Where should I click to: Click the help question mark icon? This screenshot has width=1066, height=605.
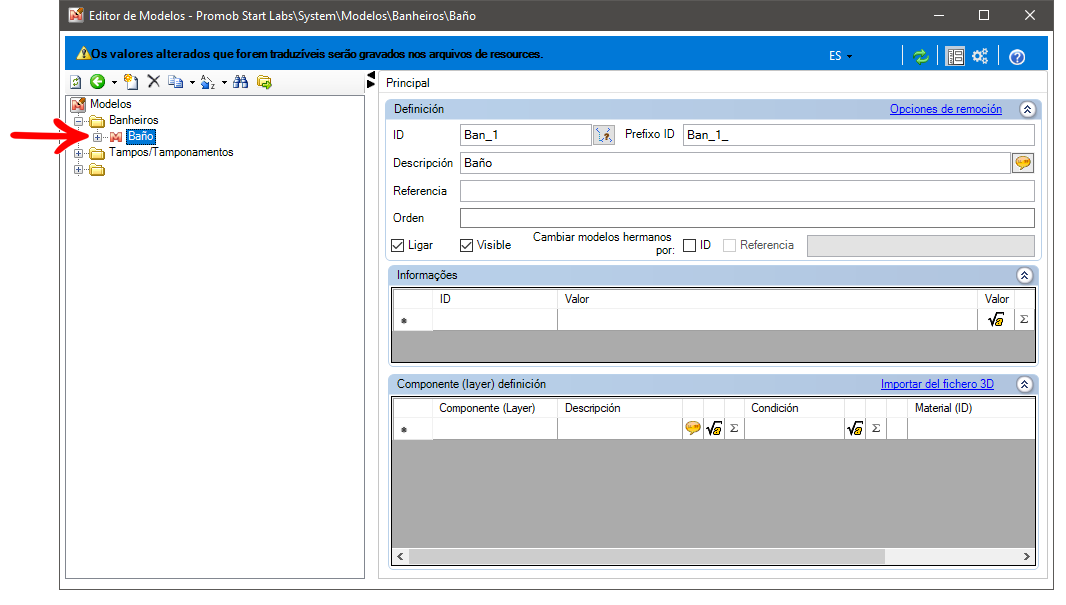1017,57
